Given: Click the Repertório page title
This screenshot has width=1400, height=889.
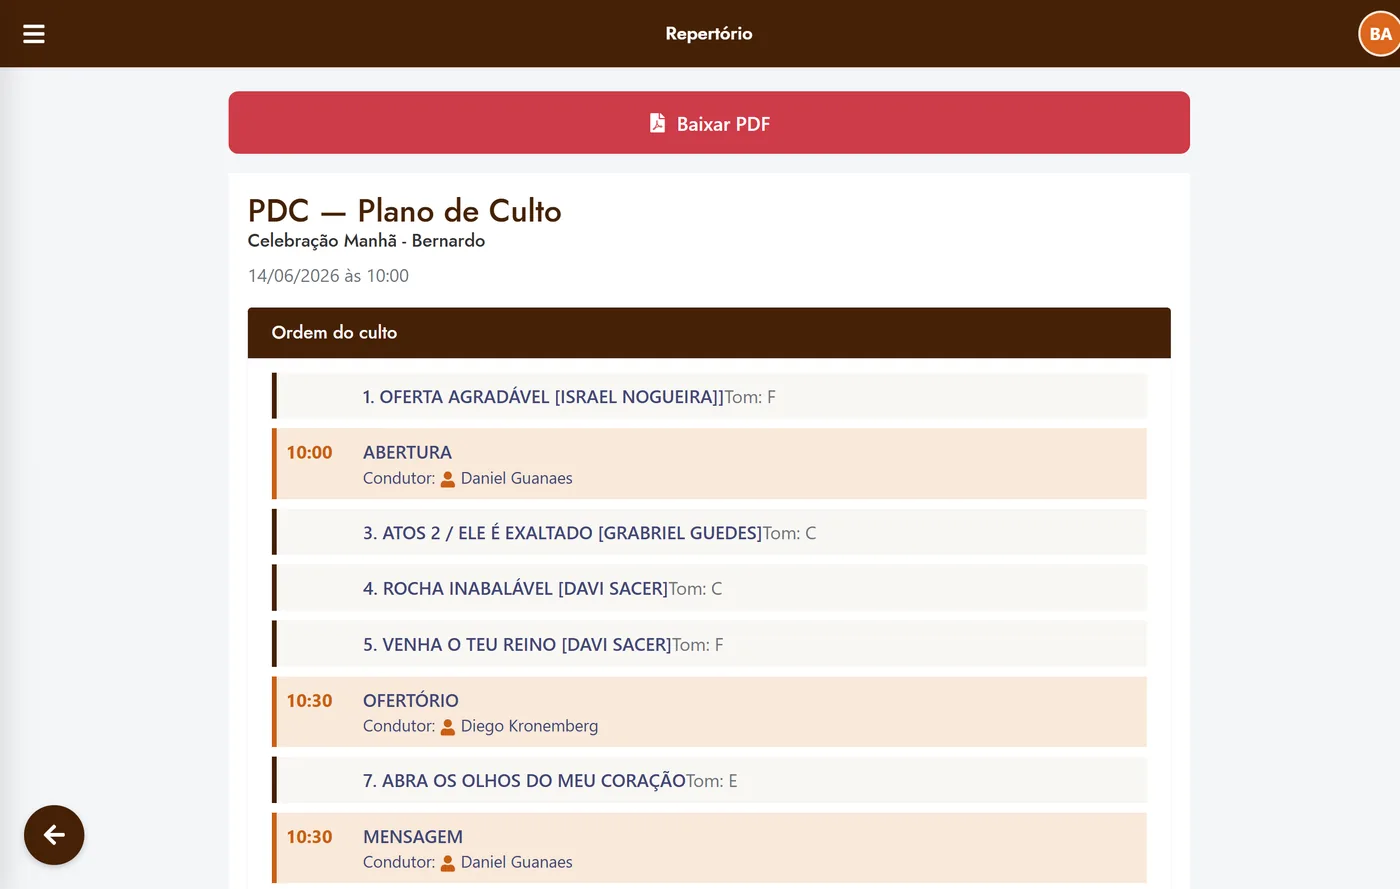Looking at the screenshot, I should click(x=709, y=34).
